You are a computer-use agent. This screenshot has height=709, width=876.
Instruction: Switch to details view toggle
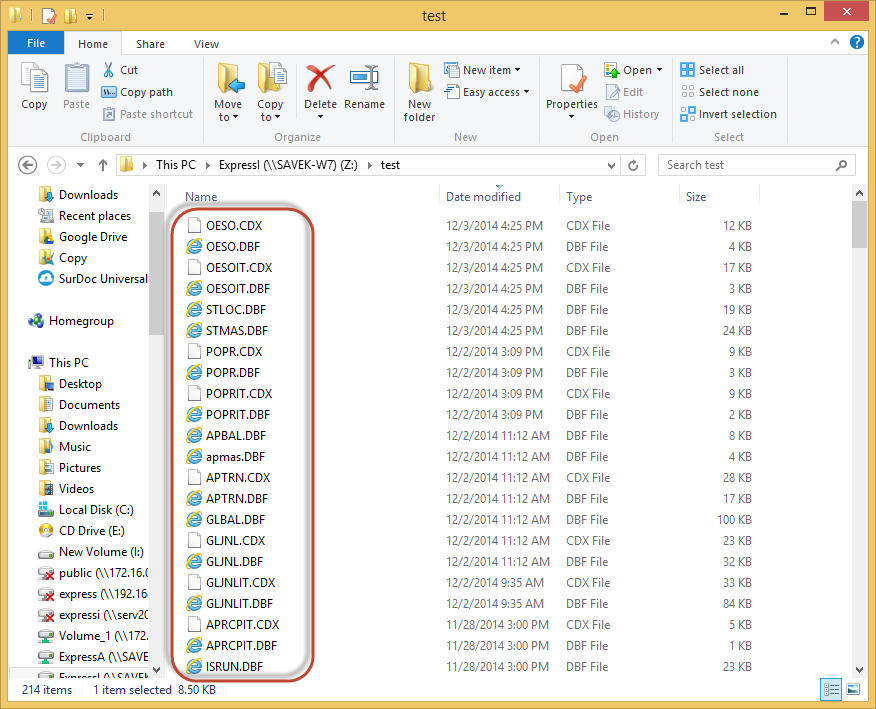point(831,690)
